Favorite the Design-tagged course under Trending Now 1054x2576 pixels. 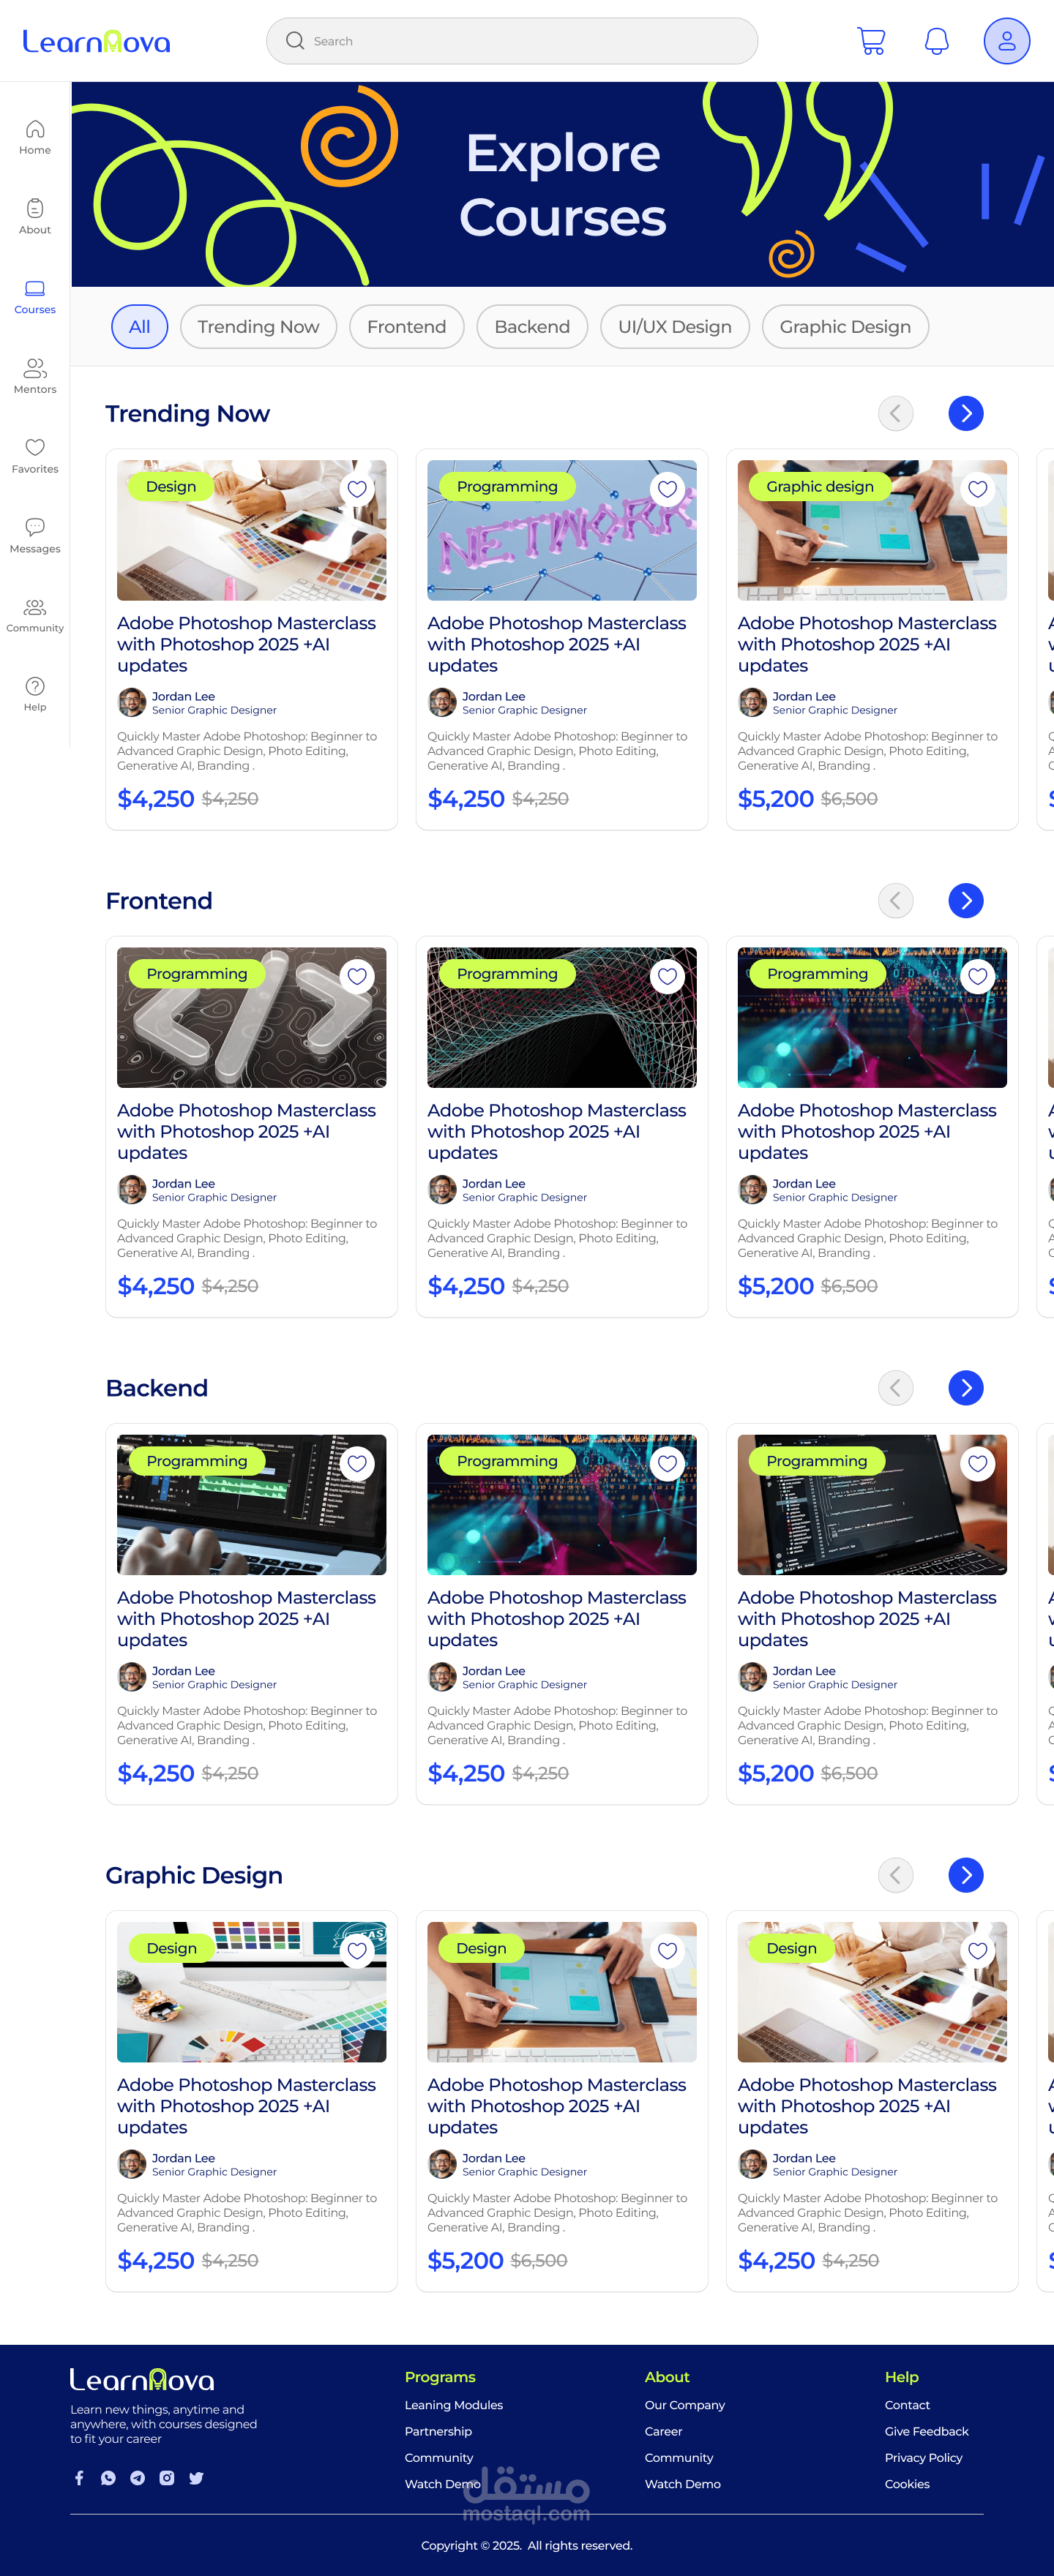pos(357,489)
